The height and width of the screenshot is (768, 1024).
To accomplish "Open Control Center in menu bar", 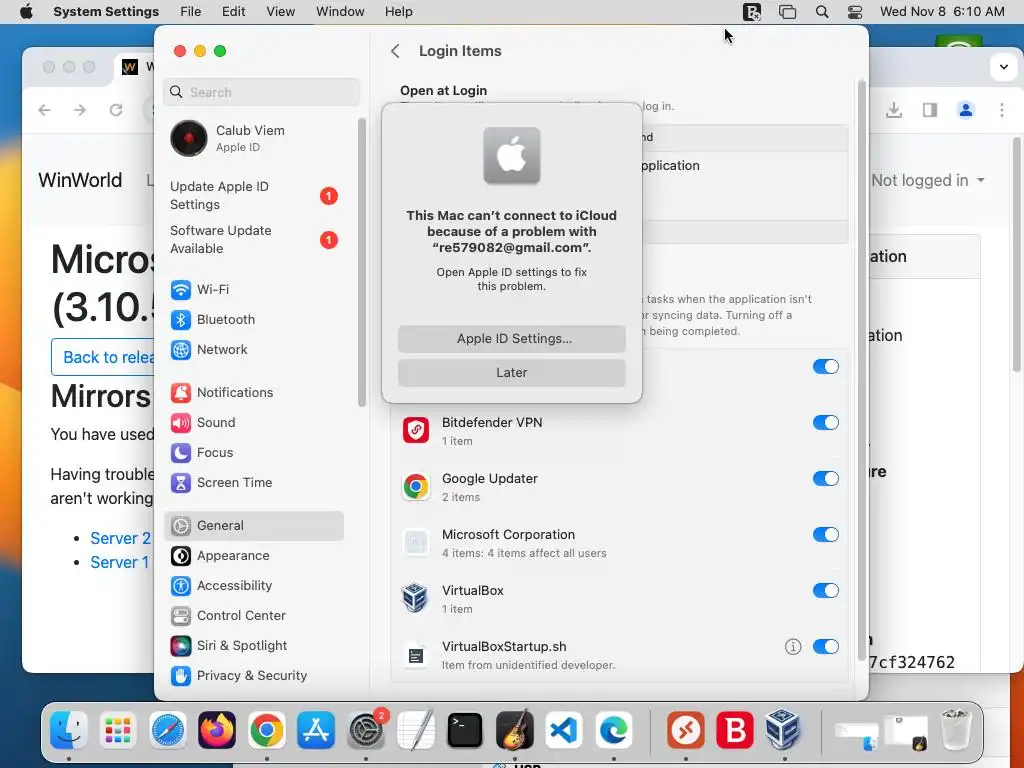I will (854, 12).
